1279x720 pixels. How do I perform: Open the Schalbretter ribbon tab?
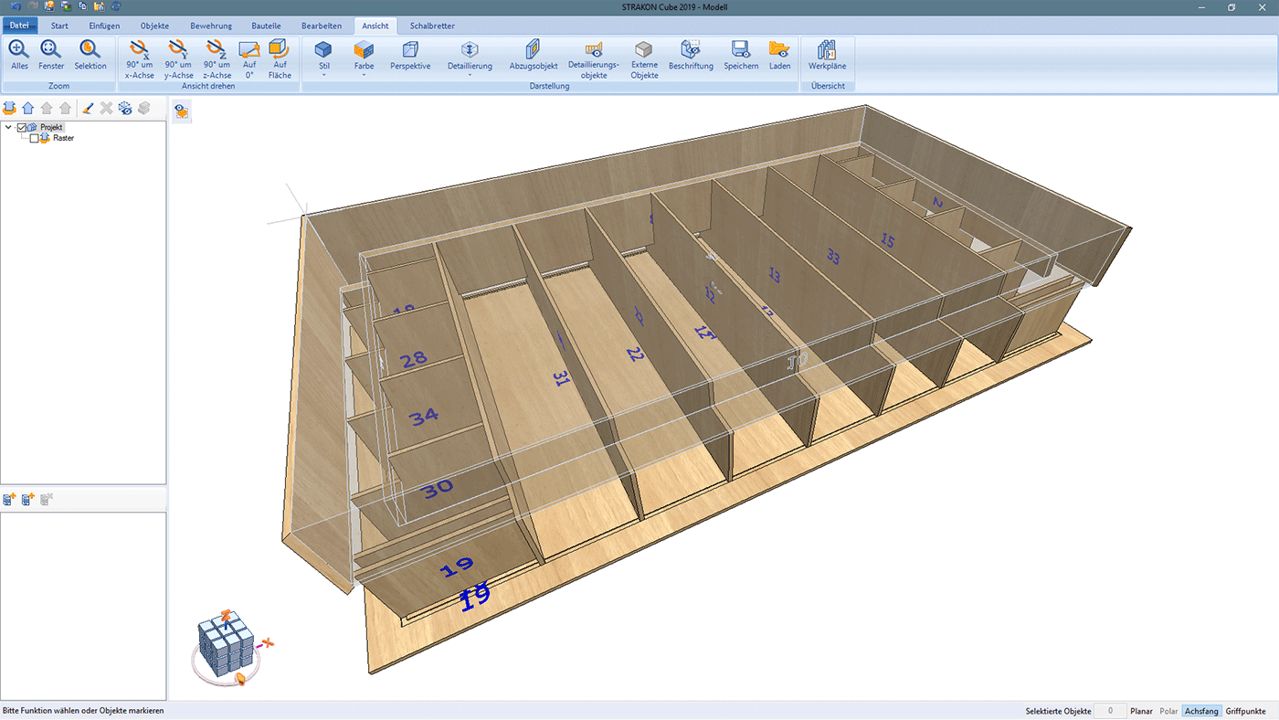[432, 25]
